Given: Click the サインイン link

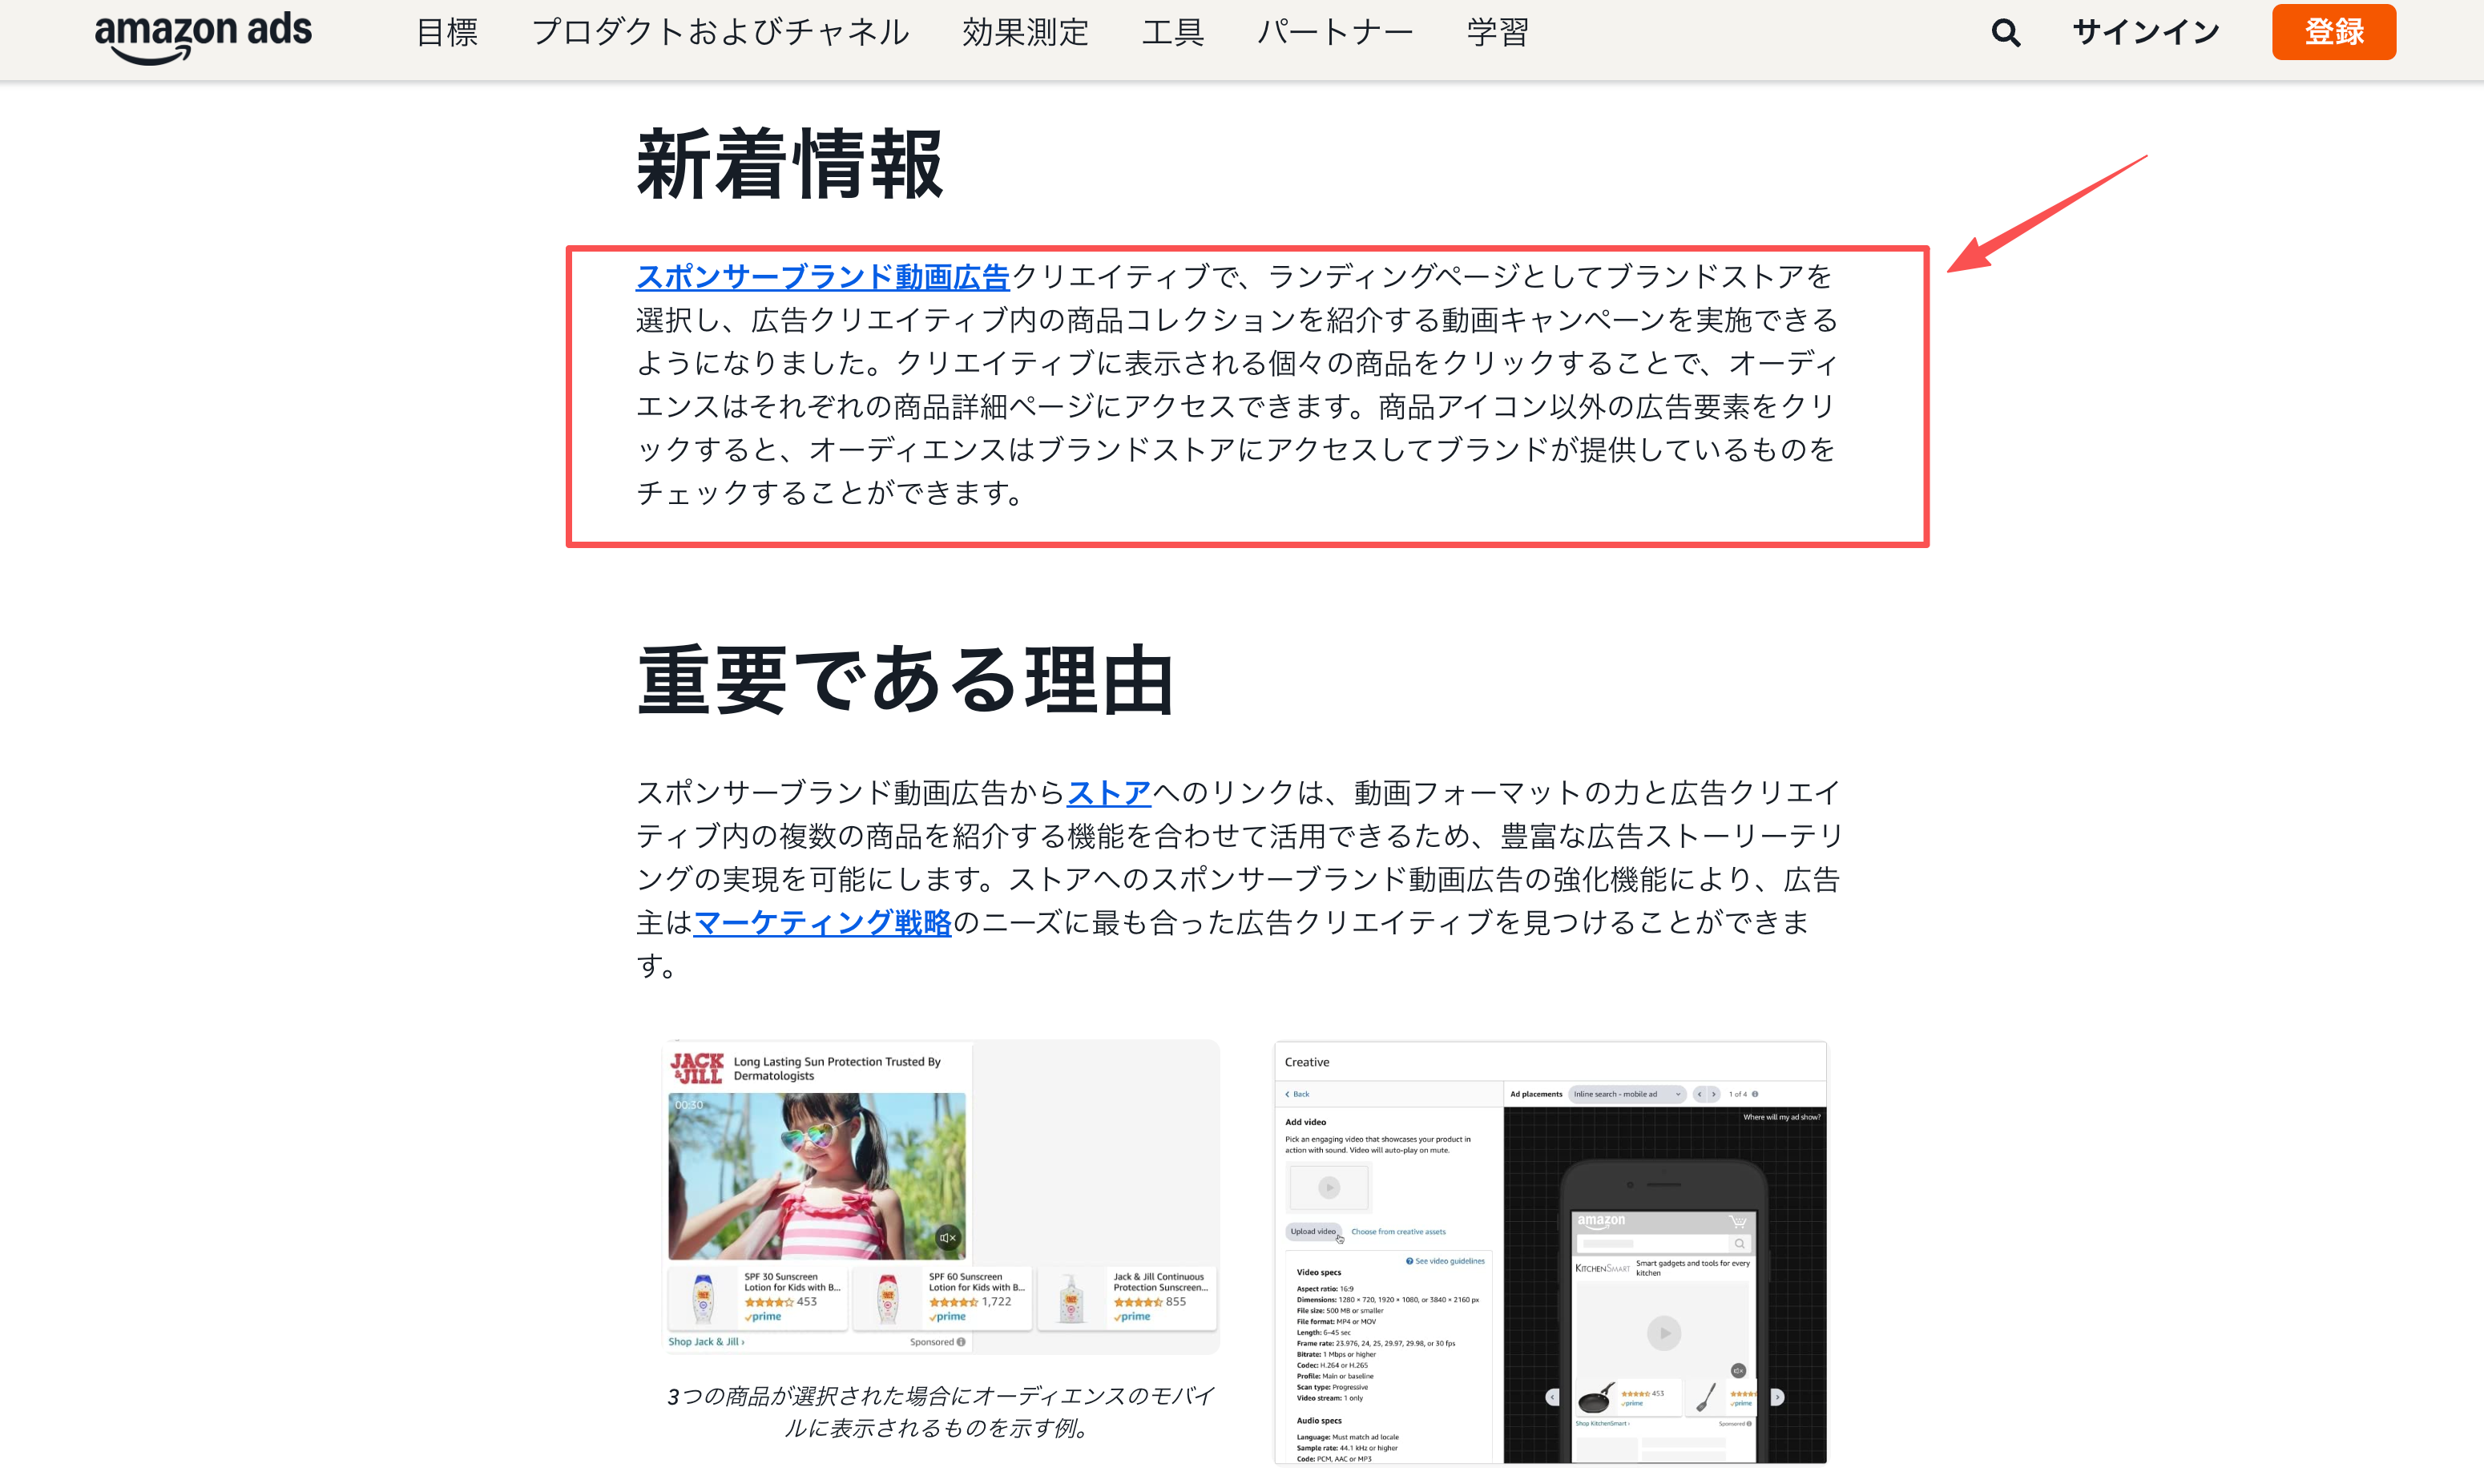Looking at the screenshot, I should coord(2145,33).
